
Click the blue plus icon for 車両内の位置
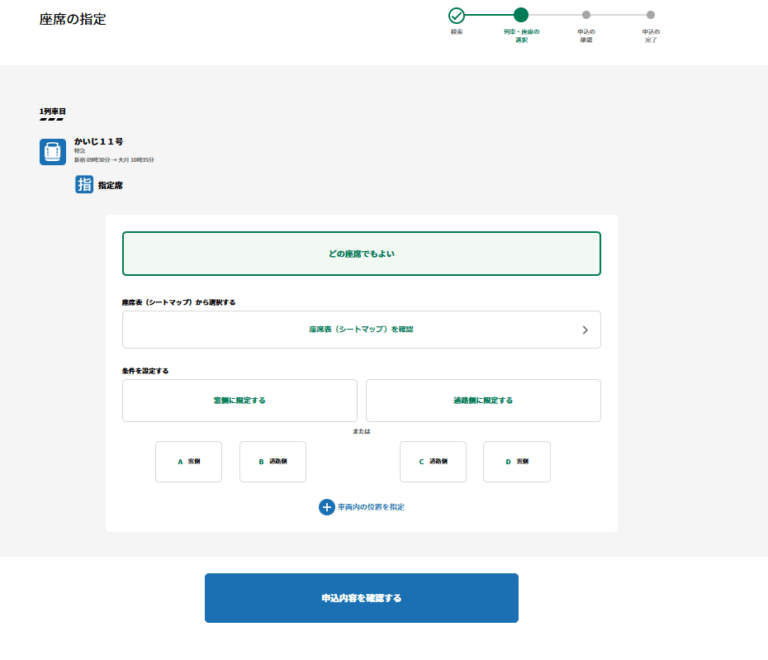[327, 507]
